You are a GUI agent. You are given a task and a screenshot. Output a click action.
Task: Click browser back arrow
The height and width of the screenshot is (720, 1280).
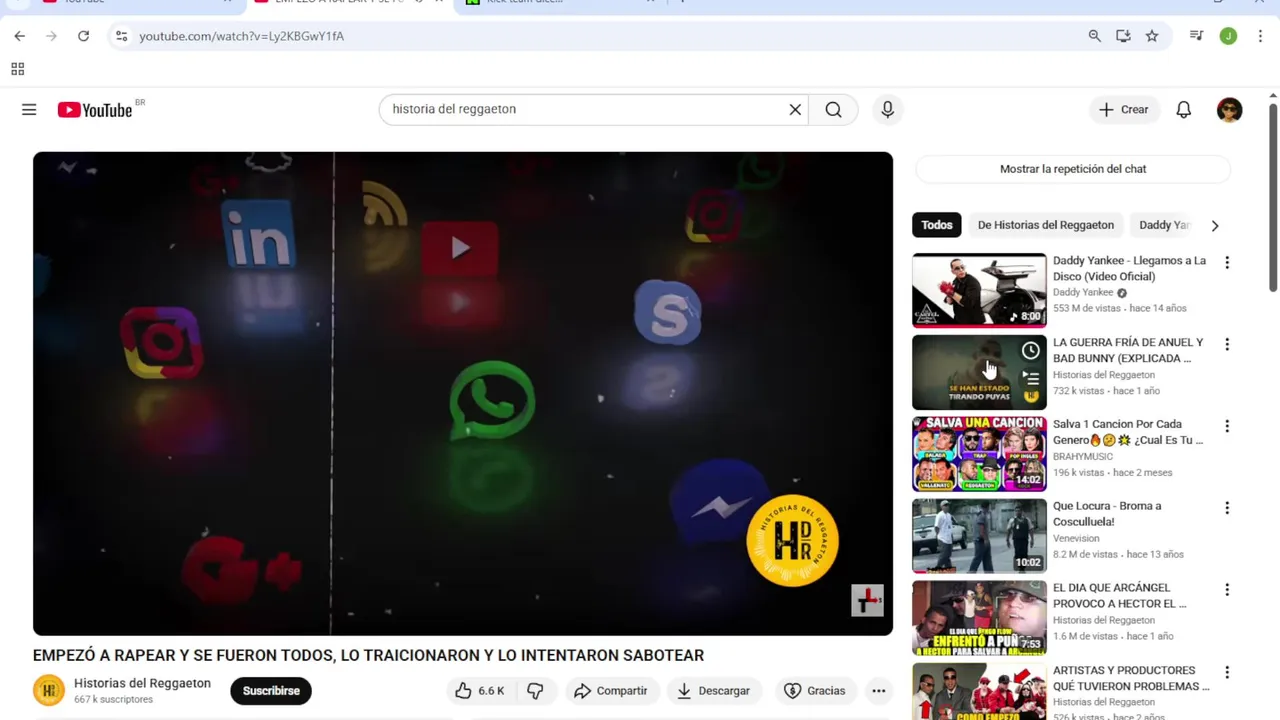(19, 36)
